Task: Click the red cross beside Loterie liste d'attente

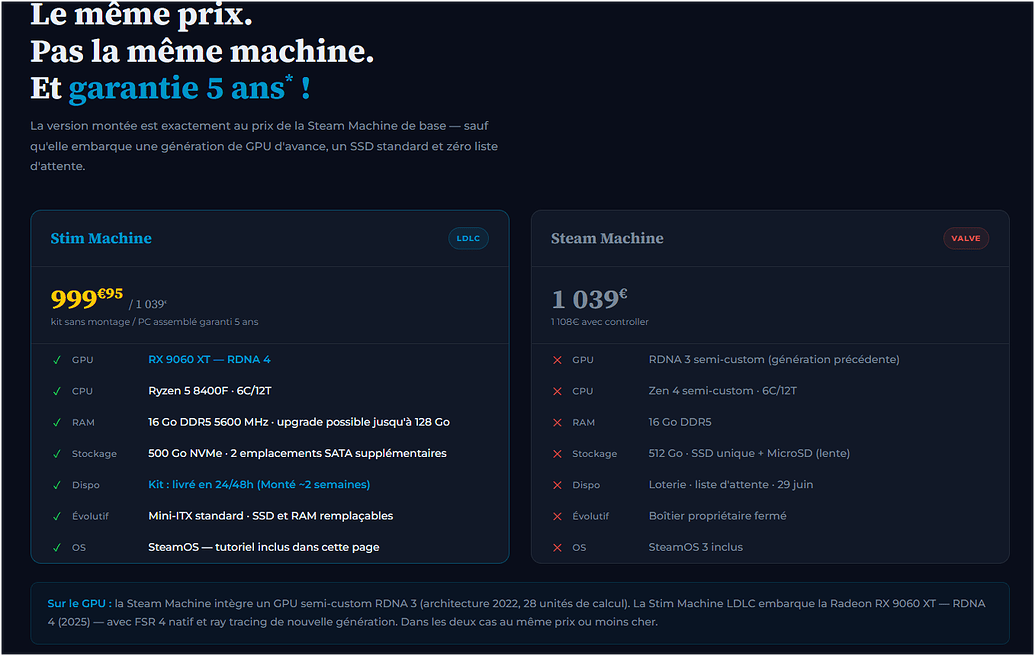Action: [557, 485]
